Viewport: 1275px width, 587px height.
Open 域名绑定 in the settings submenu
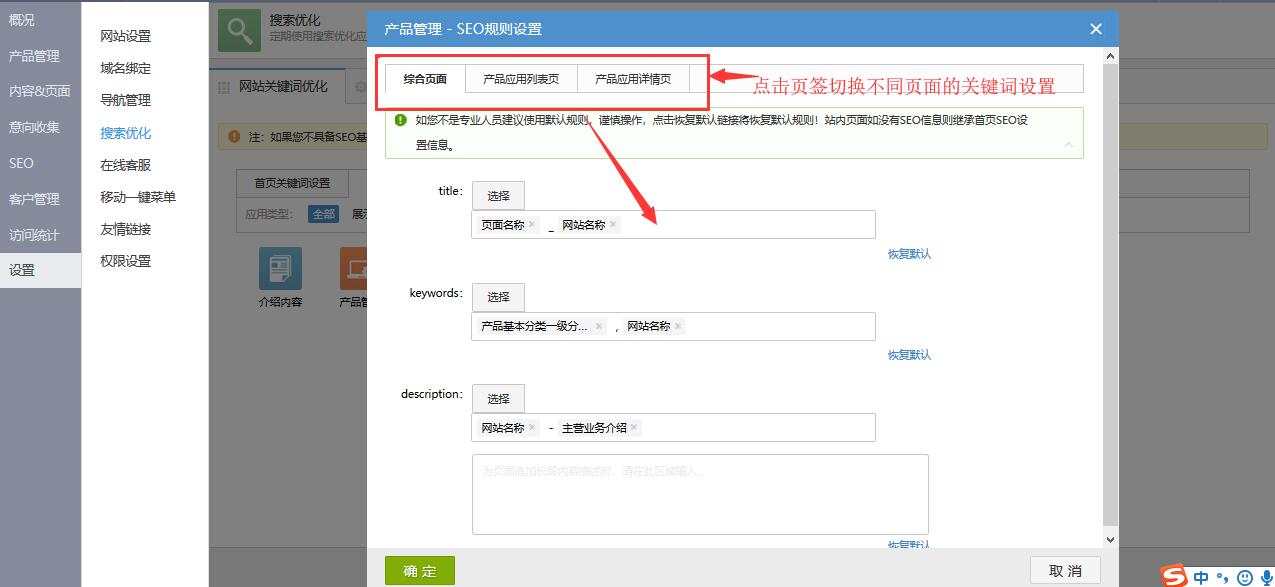coord(125,68)
